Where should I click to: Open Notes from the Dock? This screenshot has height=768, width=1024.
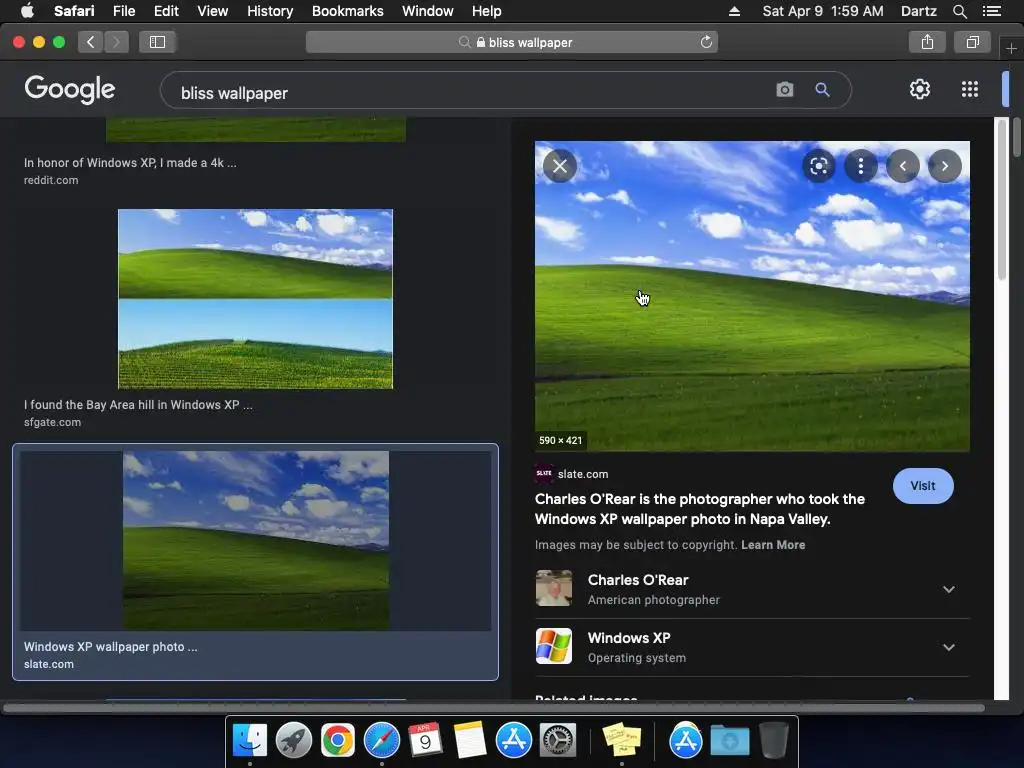click(470, 740)
